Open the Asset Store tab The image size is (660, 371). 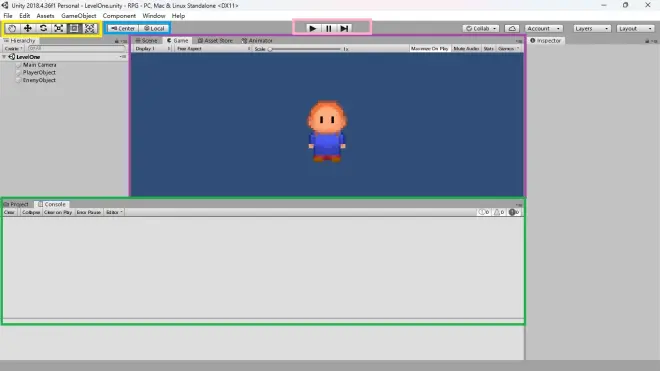click(215, 40)
